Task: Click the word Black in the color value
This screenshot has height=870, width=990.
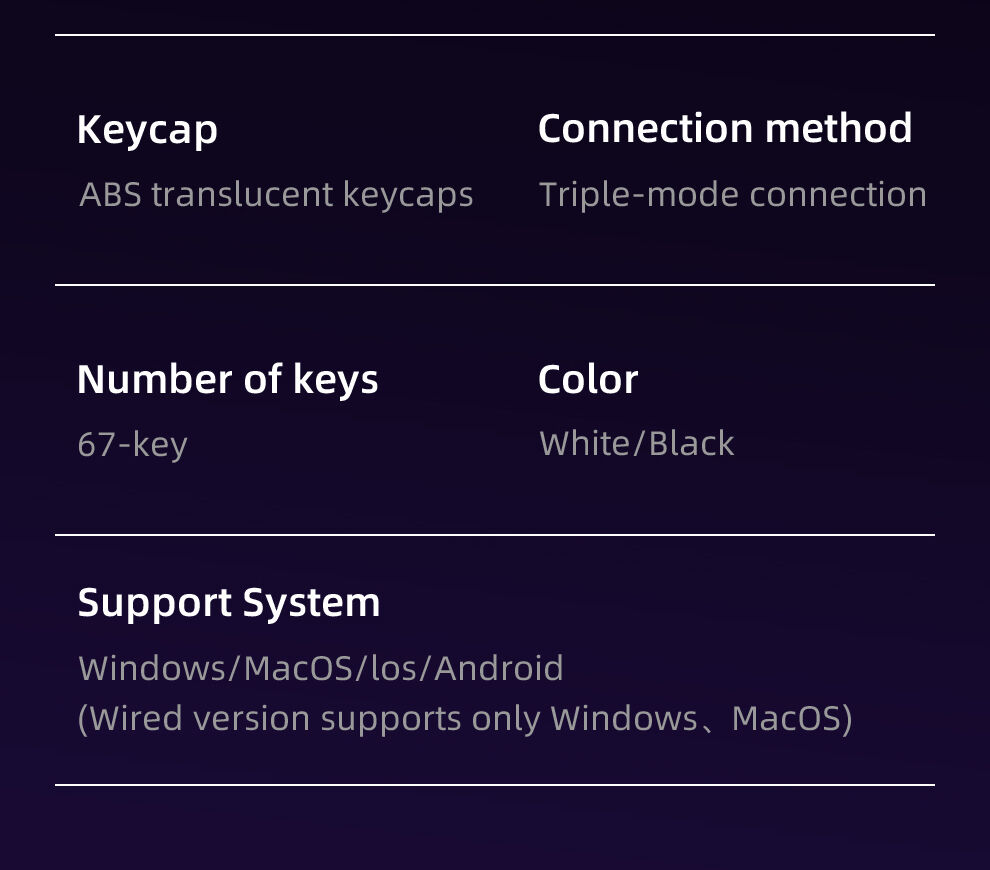Action: pos(691,443)
